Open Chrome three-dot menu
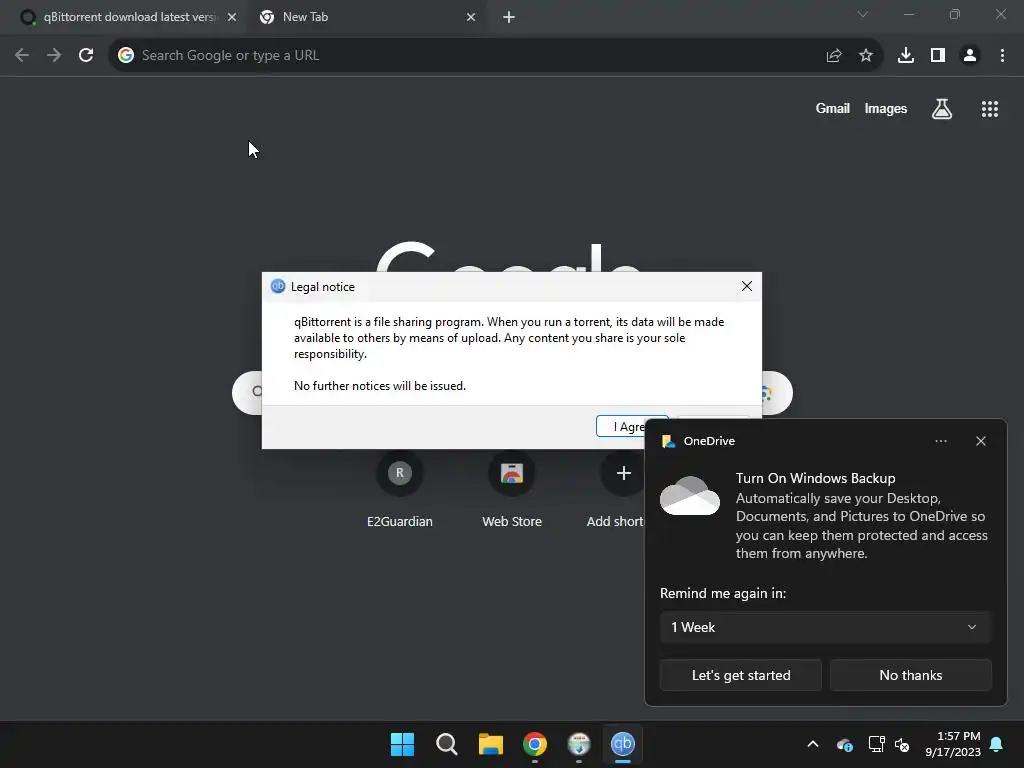The width and height of the screenshot is (1024, 768). click(1002, 56)
